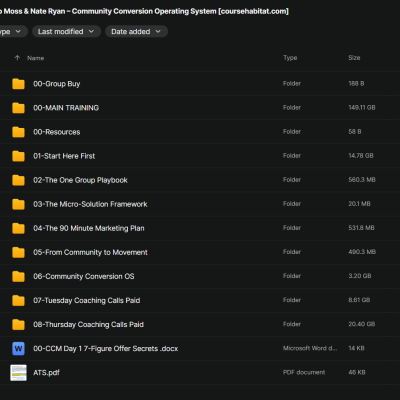The height and width of the screenshot is (400, 400).
Task: Click the 3.20 GB size value
Action: point(360,276)
